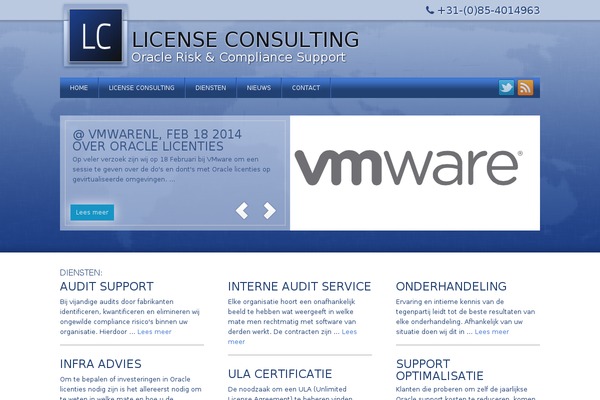Click Lees meer under Audit Support
The image size is (600, 400).
click(x=154, y=332)
